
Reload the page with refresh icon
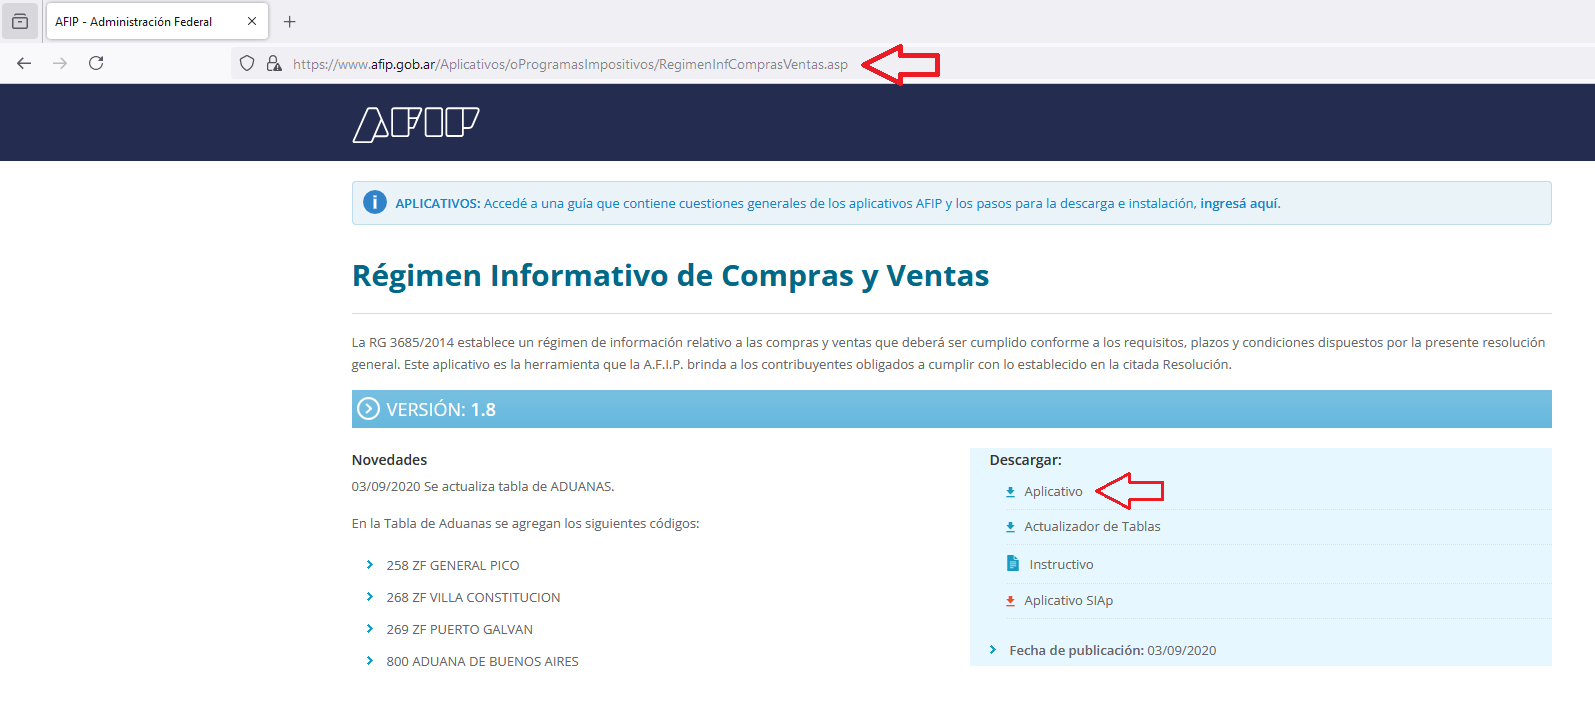tap(96, 63)
